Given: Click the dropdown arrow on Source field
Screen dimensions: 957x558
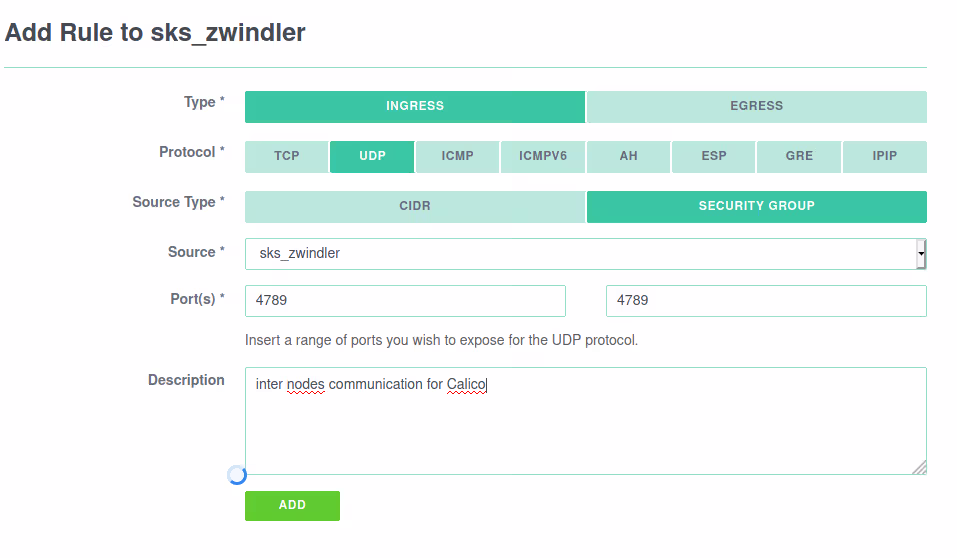Looking at the screenshot, I should click(921, 254).
